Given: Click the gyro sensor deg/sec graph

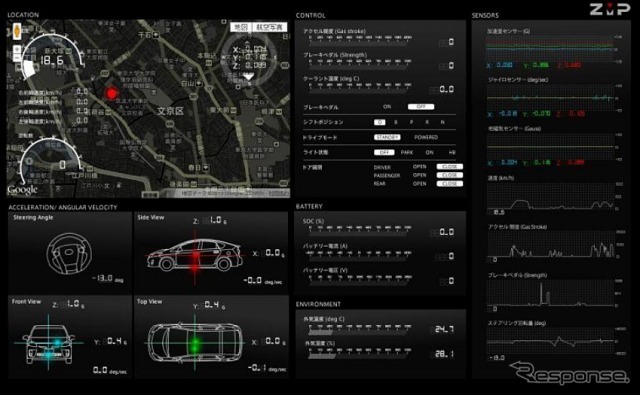Looking at the screenshot, I should click(550, 98).
